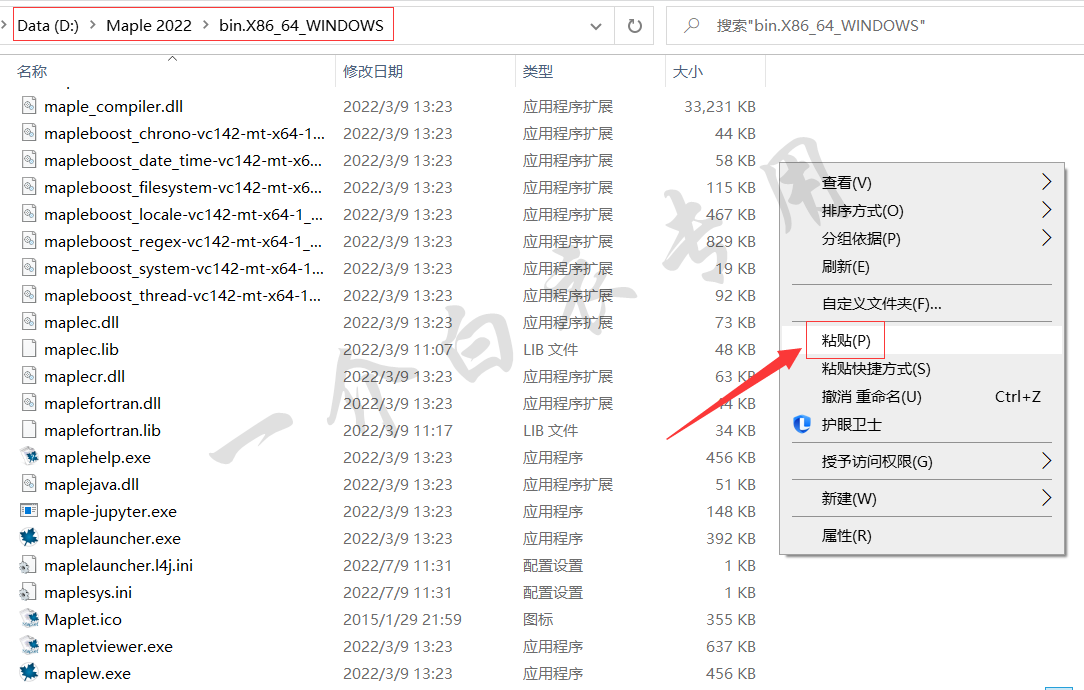
Task: Click the maple_compiler.dll file icon
Action: pyautogui.click(x=29, y=105)
